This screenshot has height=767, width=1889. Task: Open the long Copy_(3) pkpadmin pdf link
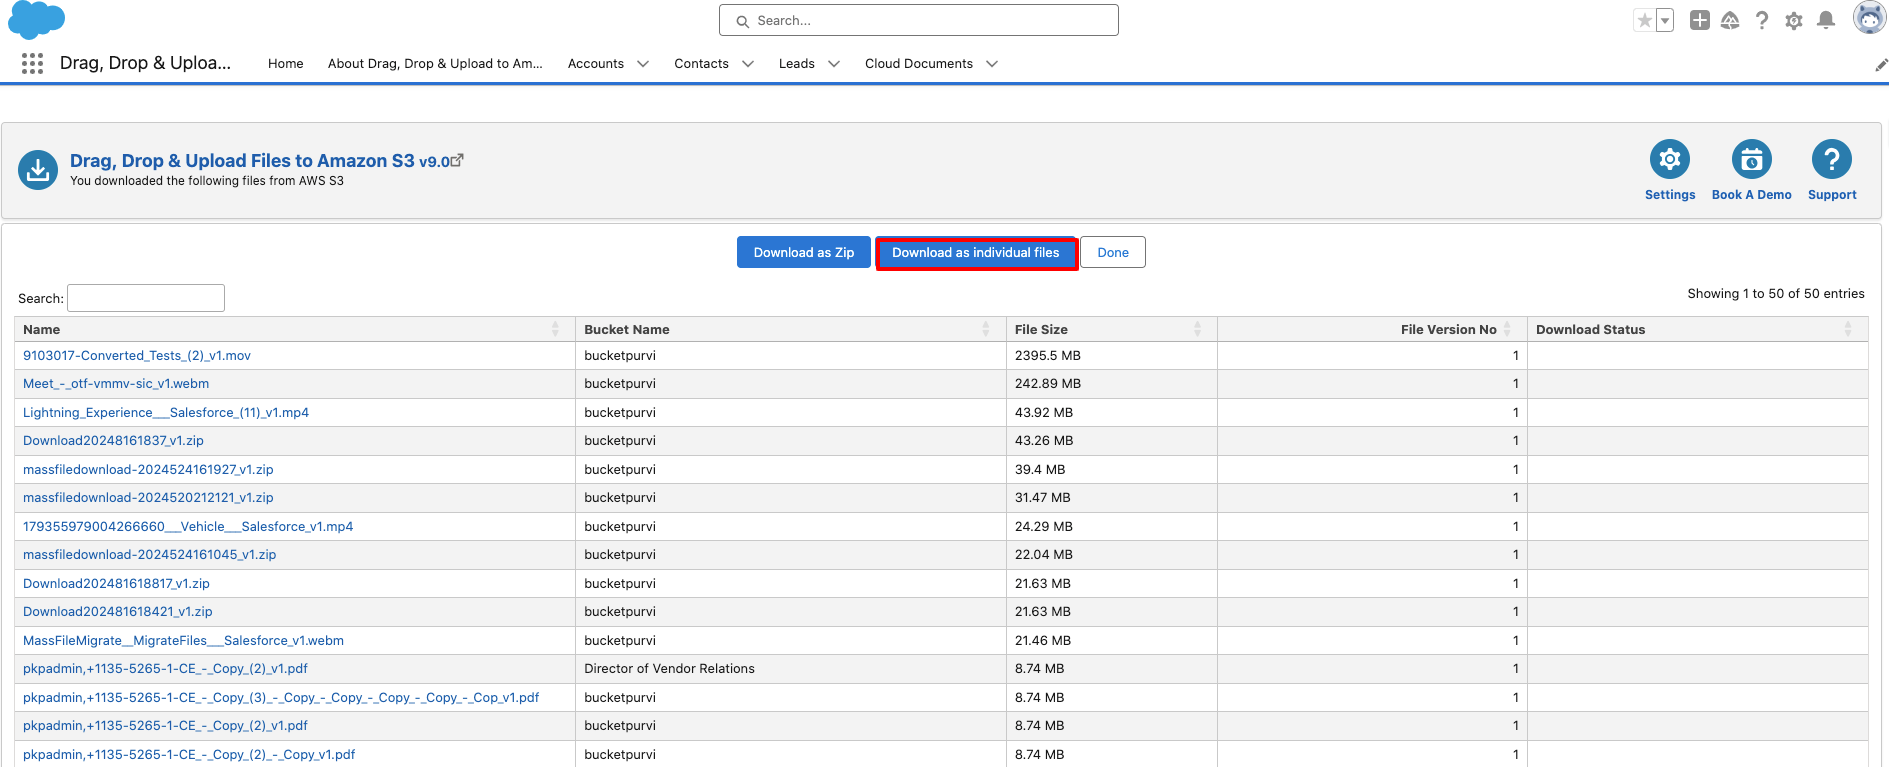click(281, 698)
